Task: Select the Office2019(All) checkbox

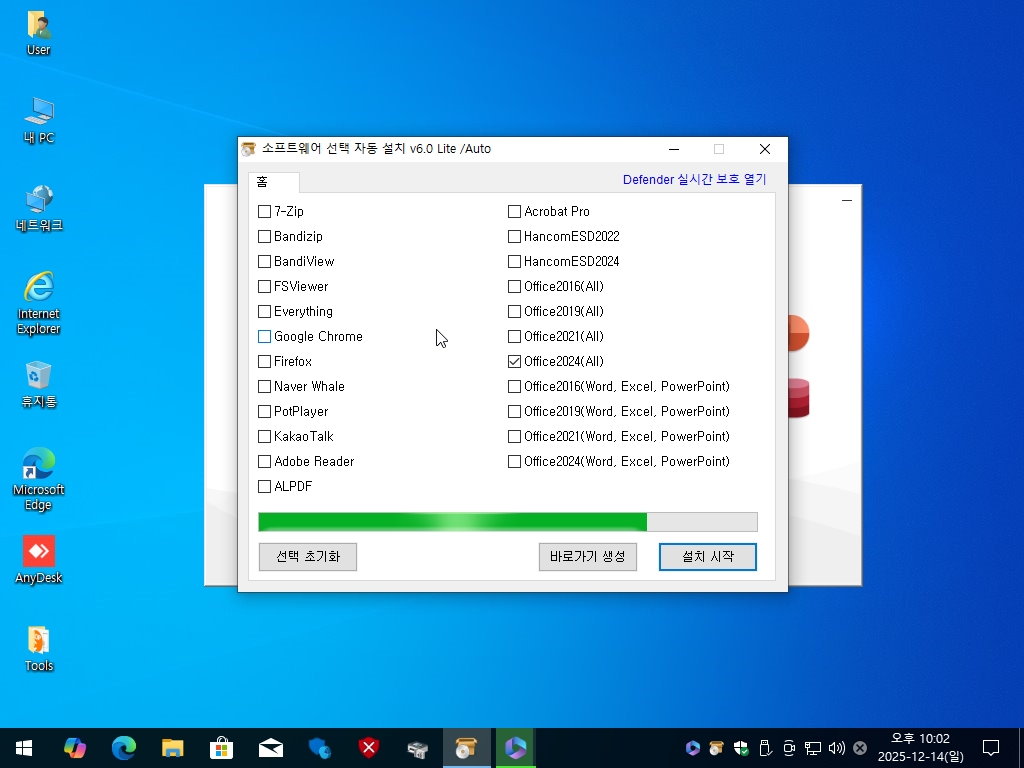Action: [515, 312]
